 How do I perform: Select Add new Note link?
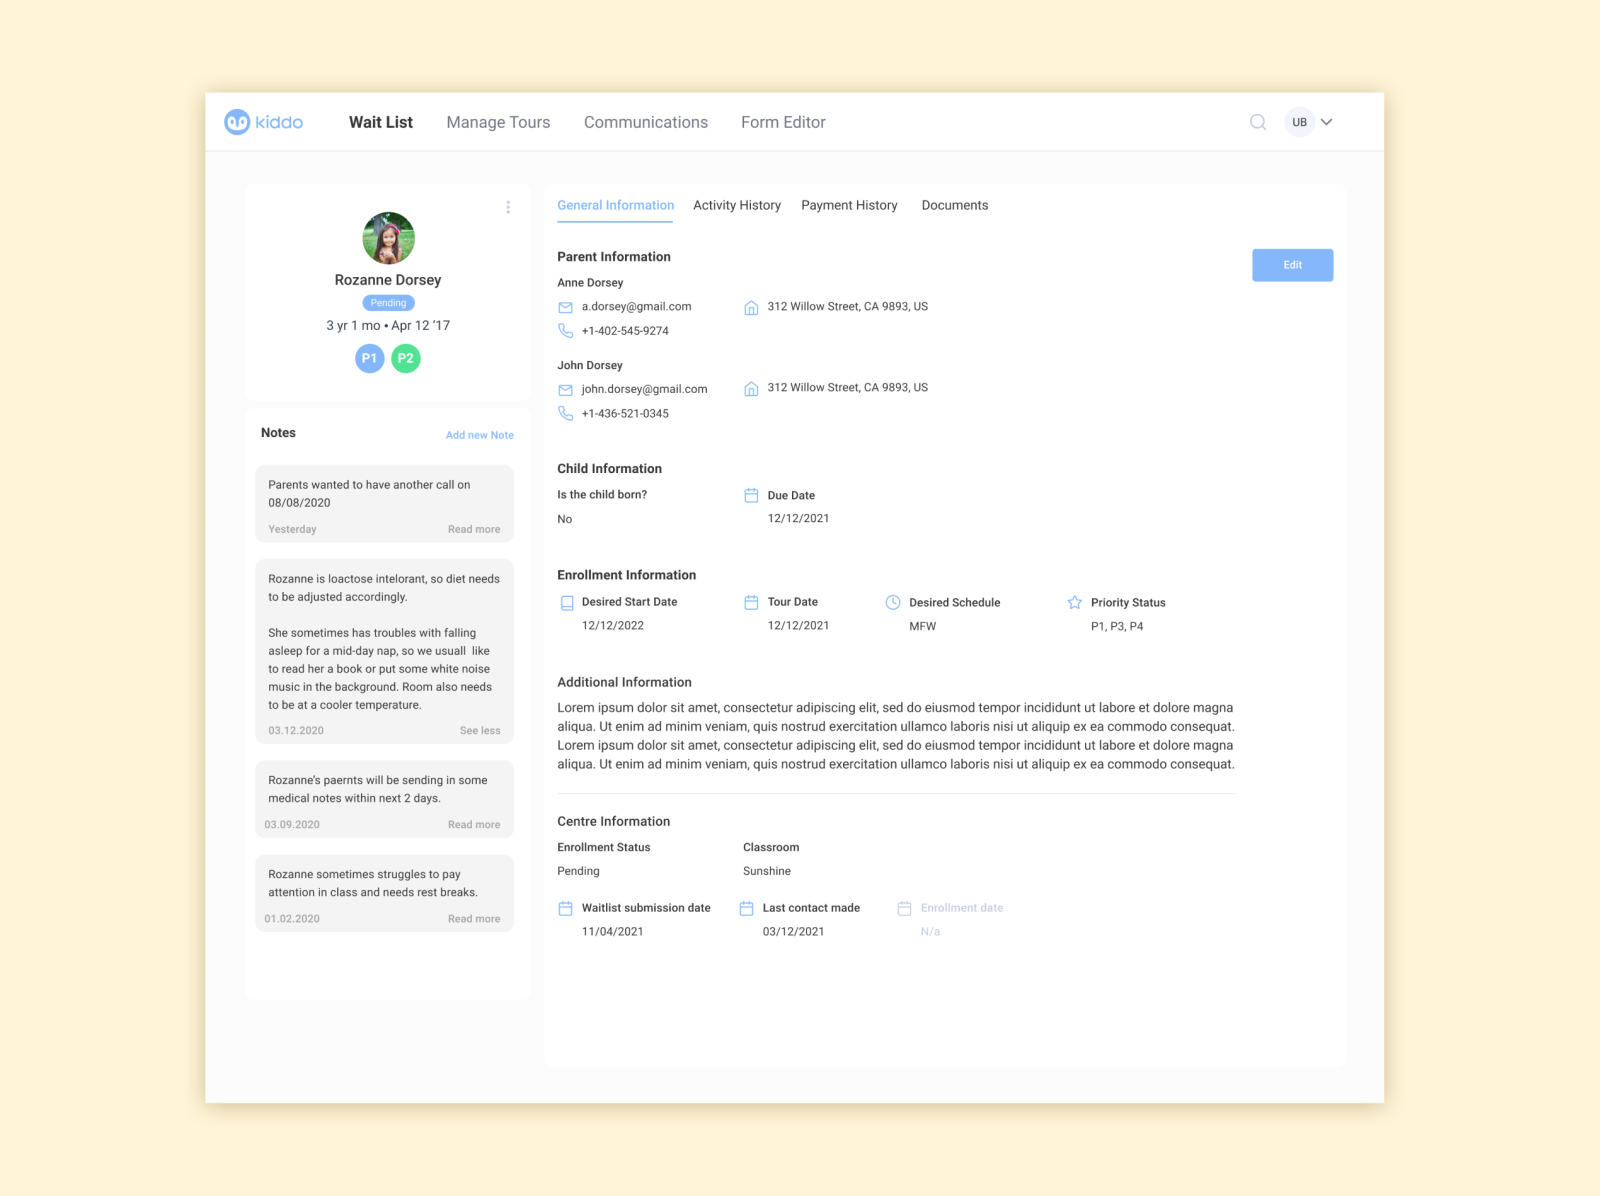pyautogui.click(x=480, y=435)
